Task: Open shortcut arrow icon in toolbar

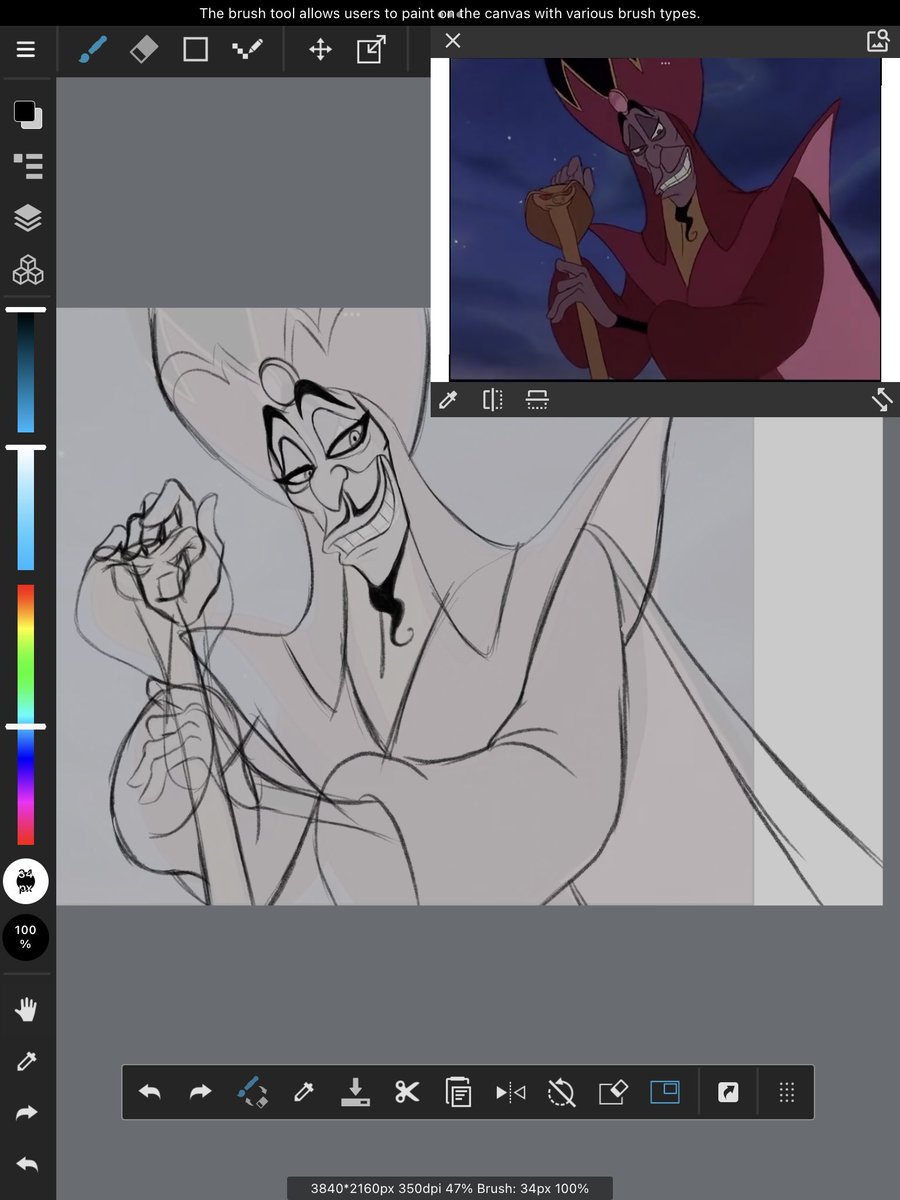Action: pos(729,1092)
